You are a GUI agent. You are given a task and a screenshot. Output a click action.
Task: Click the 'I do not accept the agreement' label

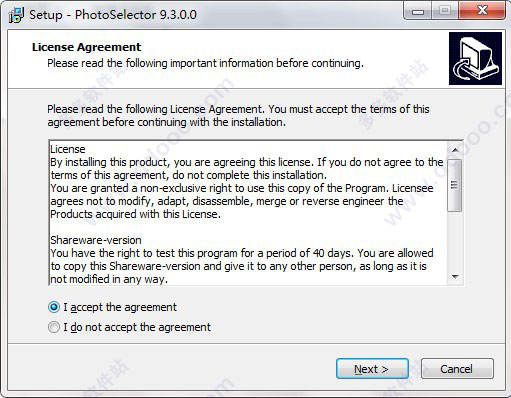(137, 327)
